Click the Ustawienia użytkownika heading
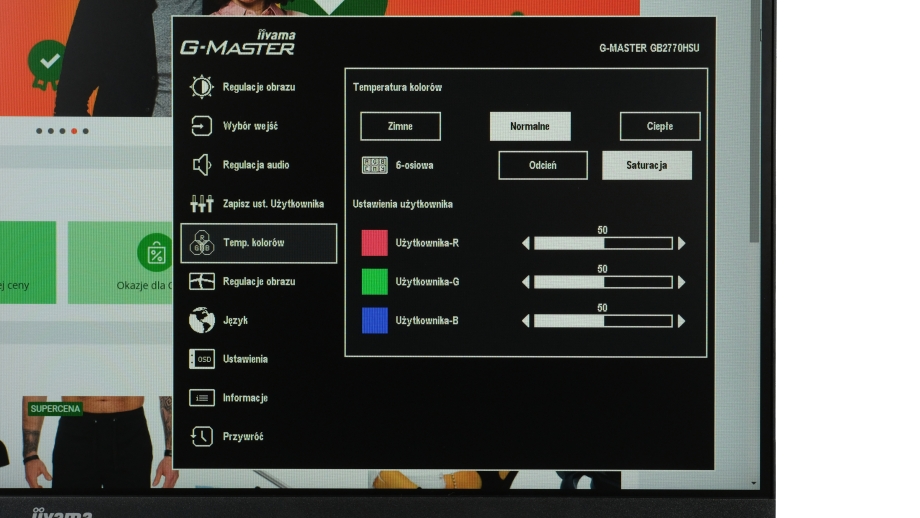Viewport: 920px width, 518px height. tap(402, 204)
